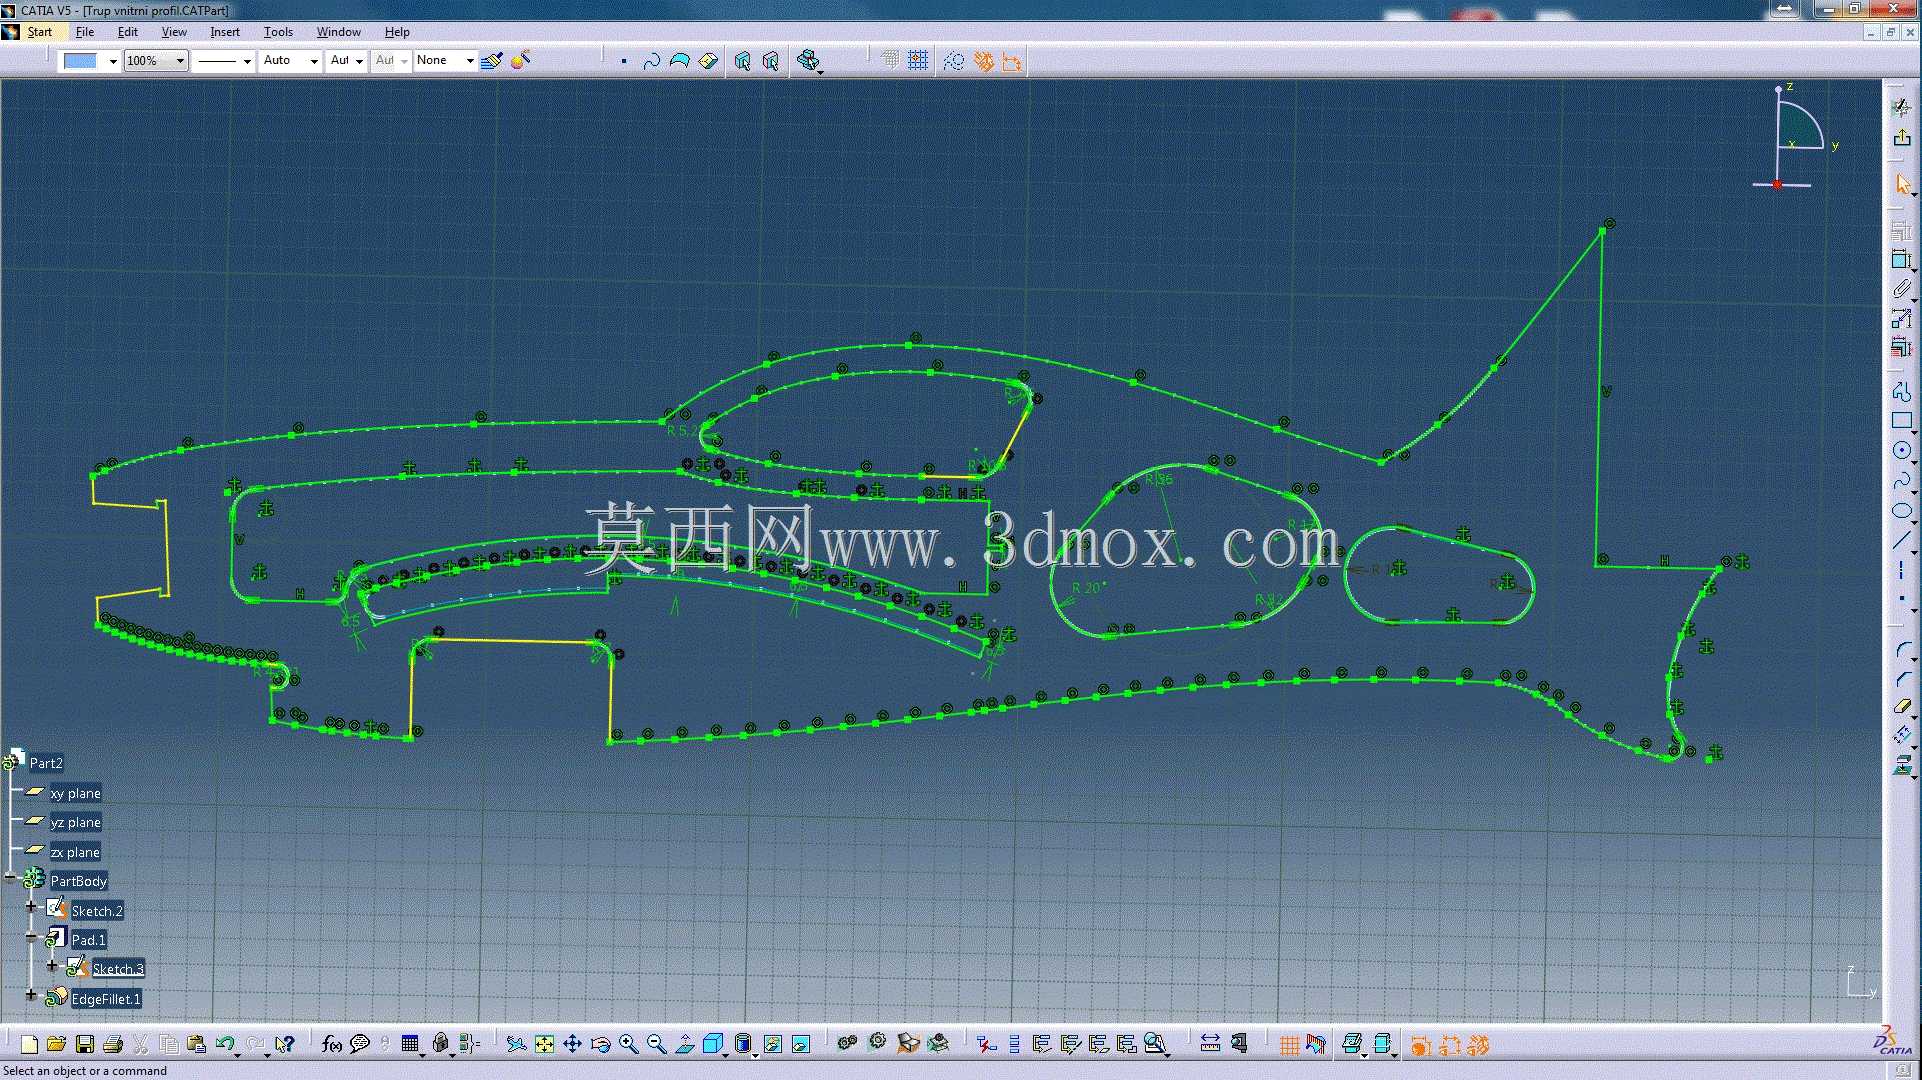Toggle orange grid icon on bottom toolbar

coord(1289,1045)
